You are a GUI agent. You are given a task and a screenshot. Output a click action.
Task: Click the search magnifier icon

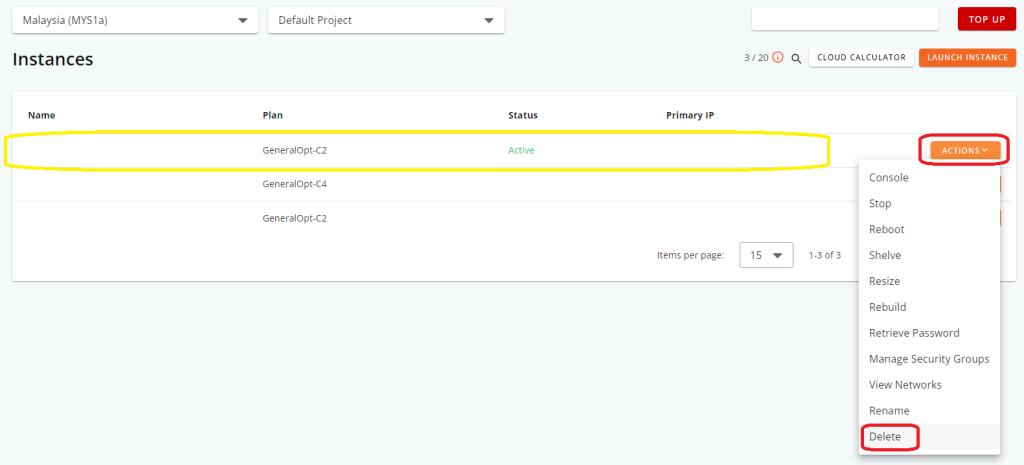(x=796, y=58)
